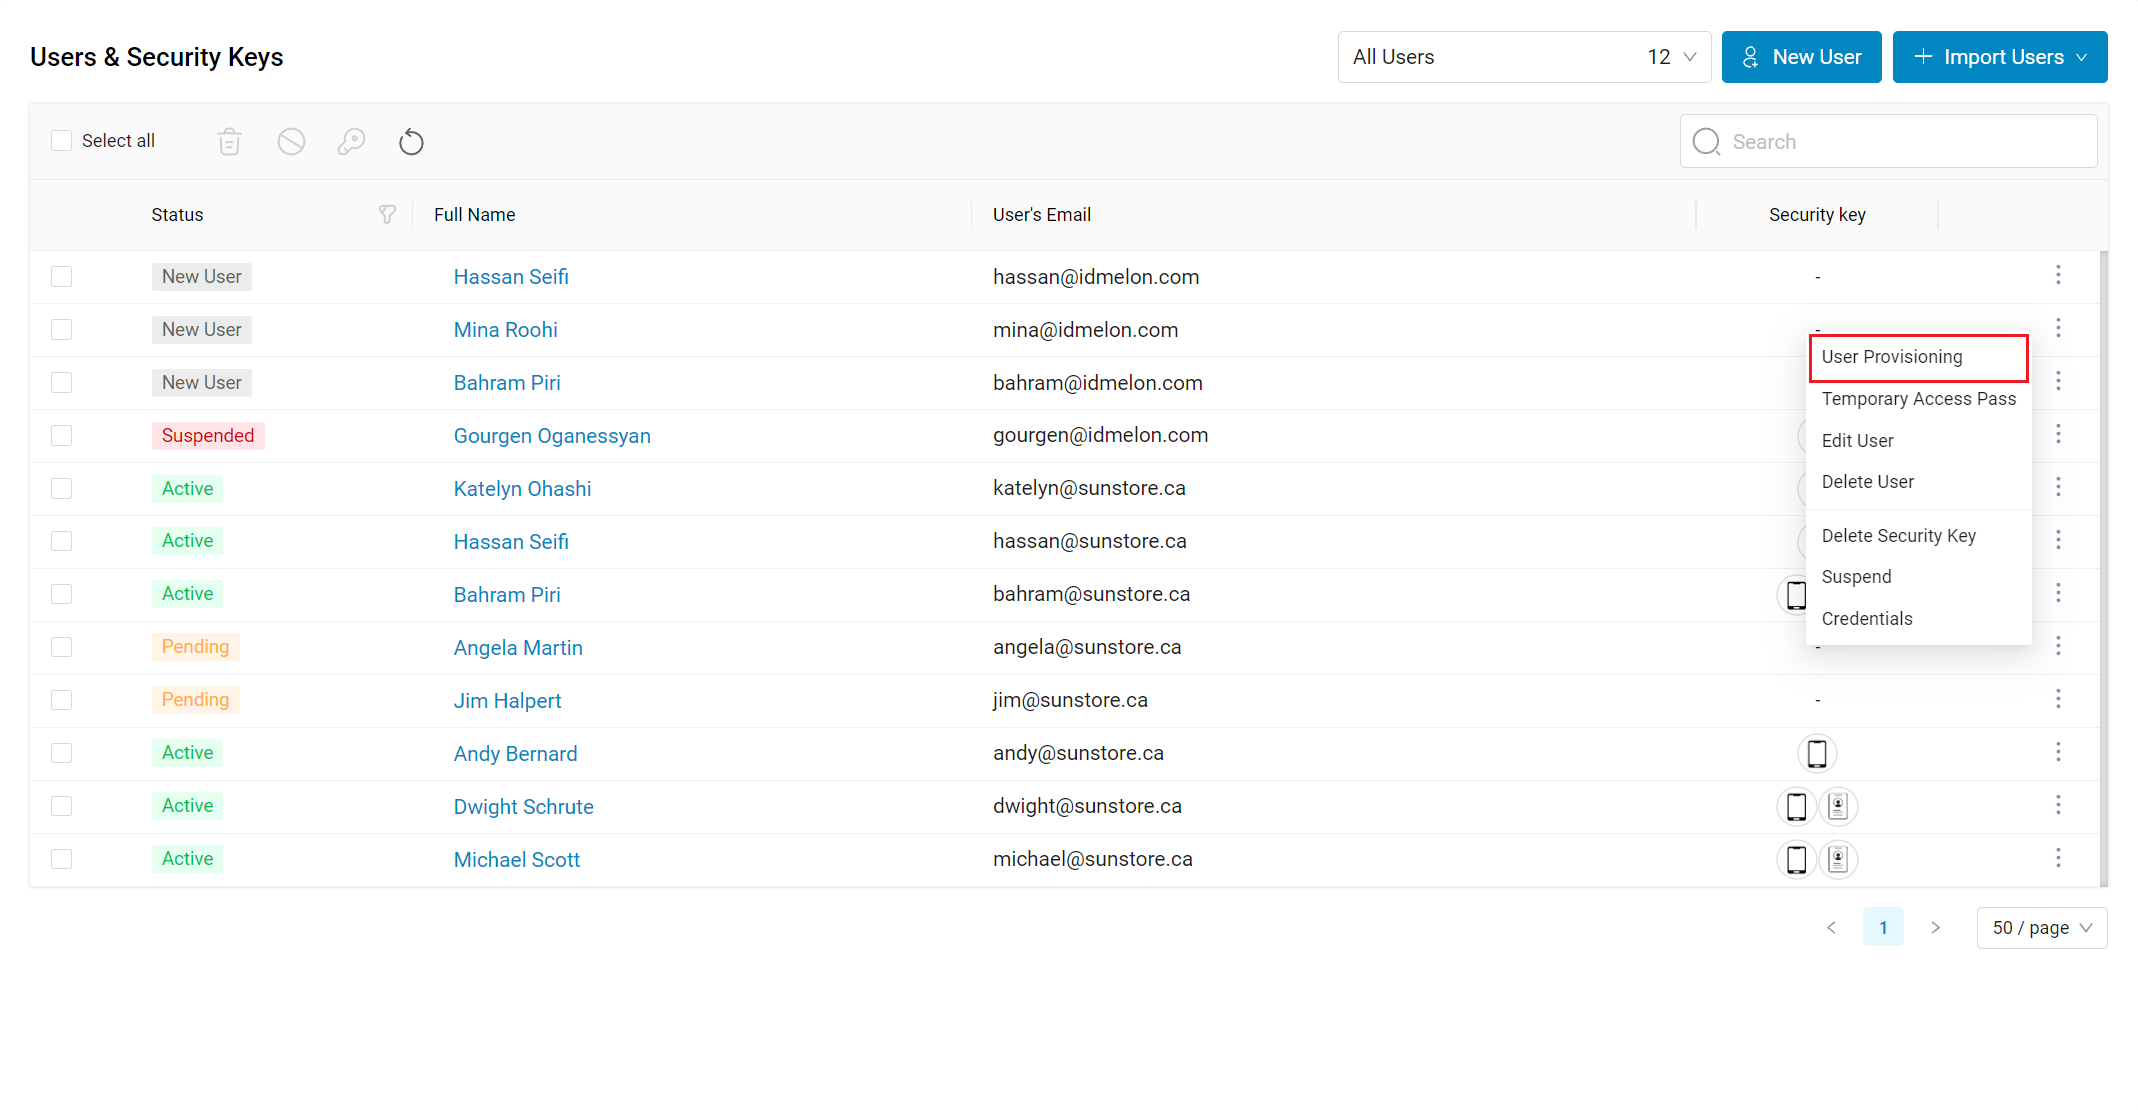The width and height of the screenshot is (2138, 1110).
Task: Click Angela Martin's Pending status badge
Action: [x=195, y=647]
